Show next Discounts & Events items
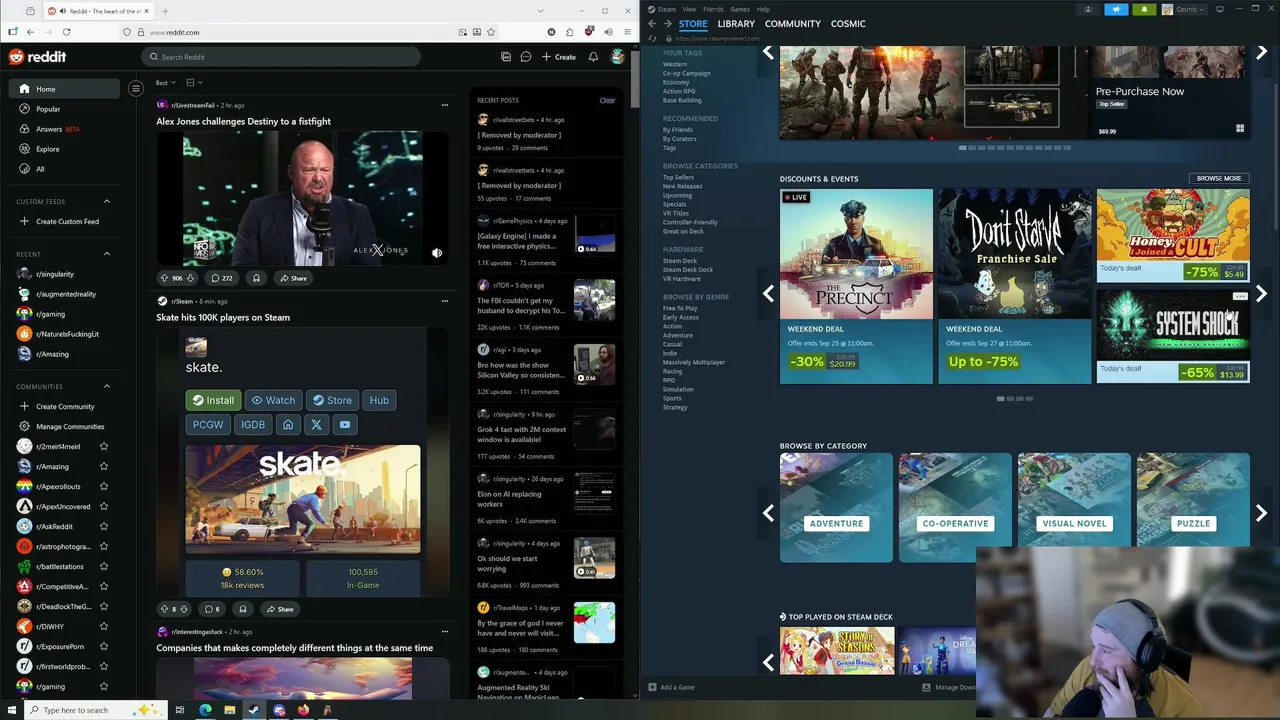Screen dimensions: 1280x720 (x=1261, y=294)
